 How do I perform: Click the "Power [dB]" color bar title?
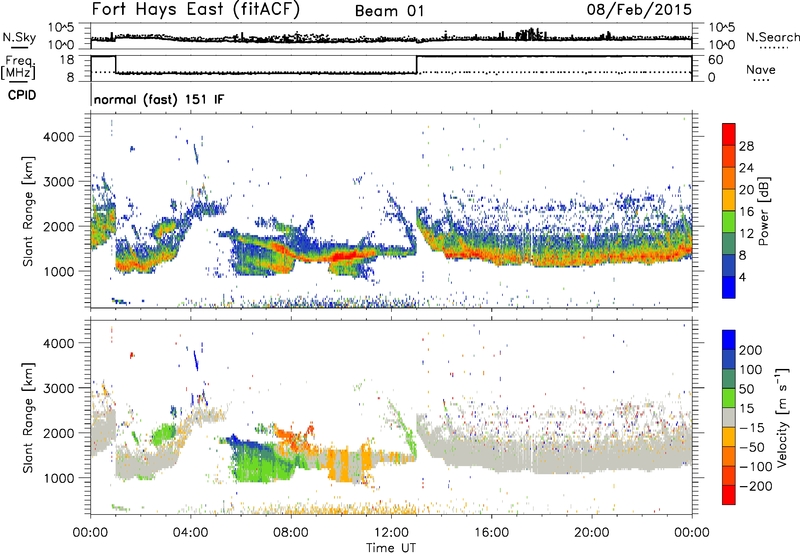[x=763, y=211]
